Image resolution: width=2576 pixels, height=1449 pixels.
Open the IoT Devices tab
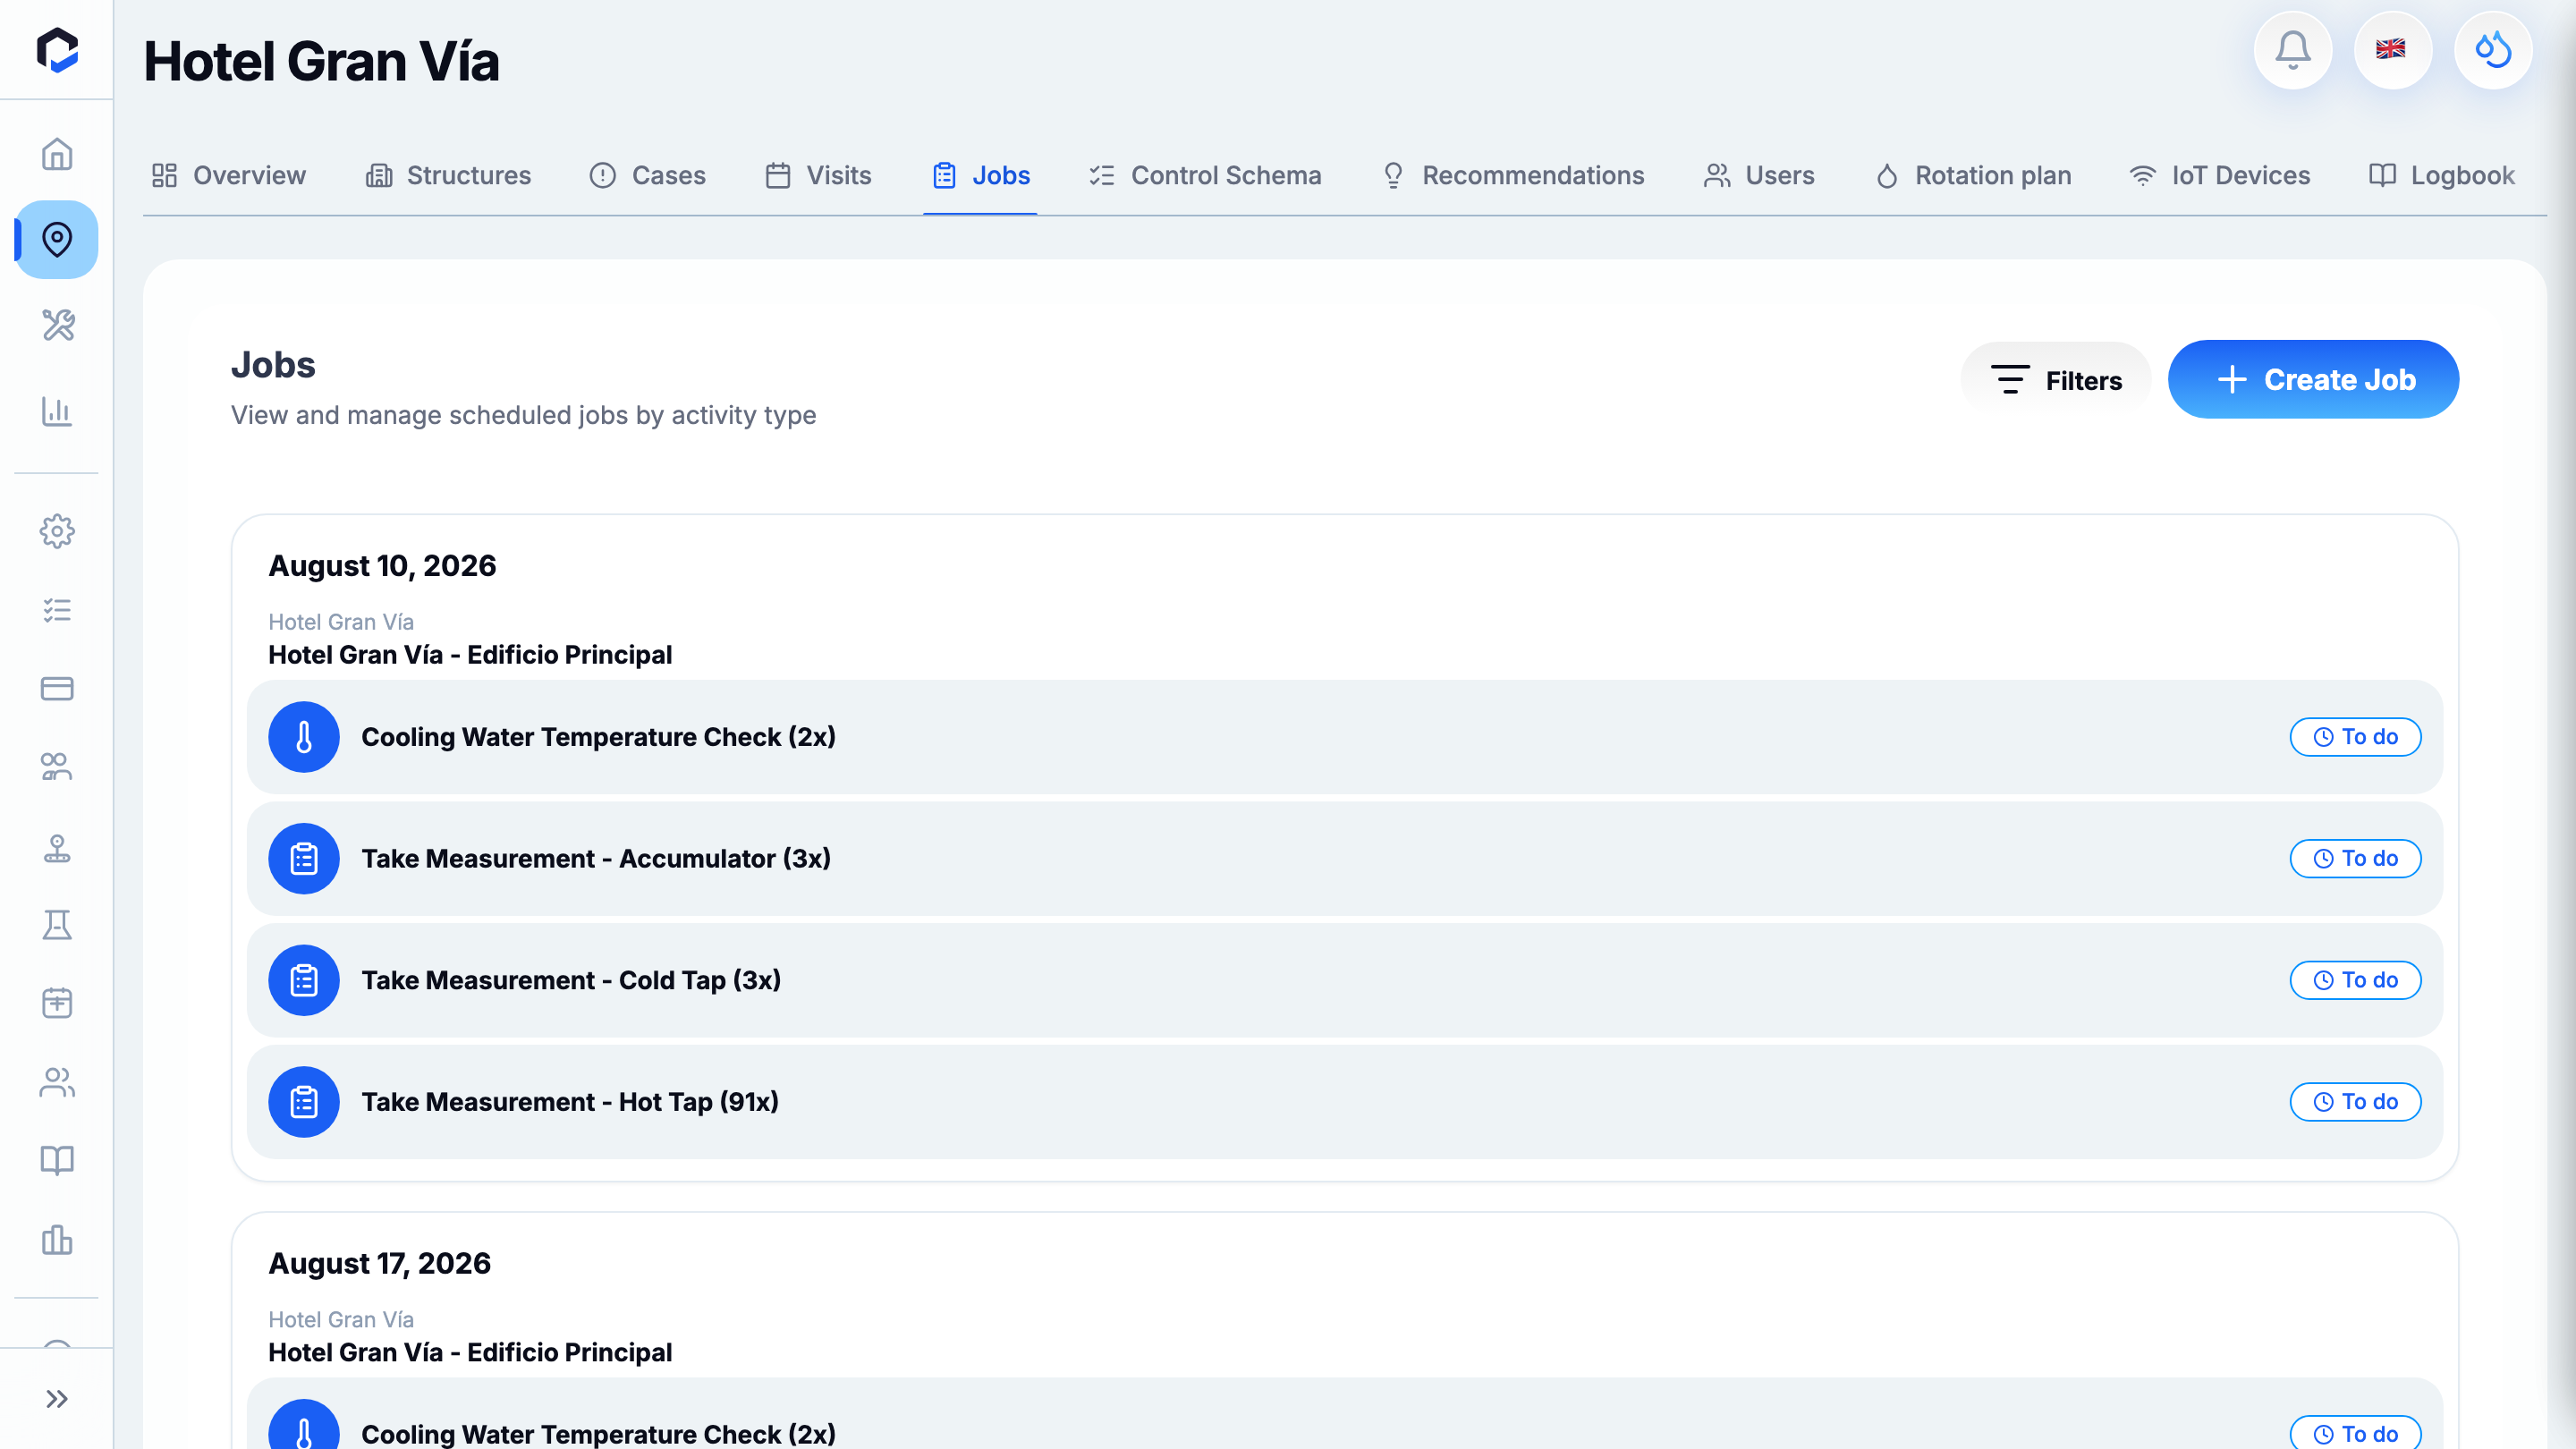(x=2220, y=176)
